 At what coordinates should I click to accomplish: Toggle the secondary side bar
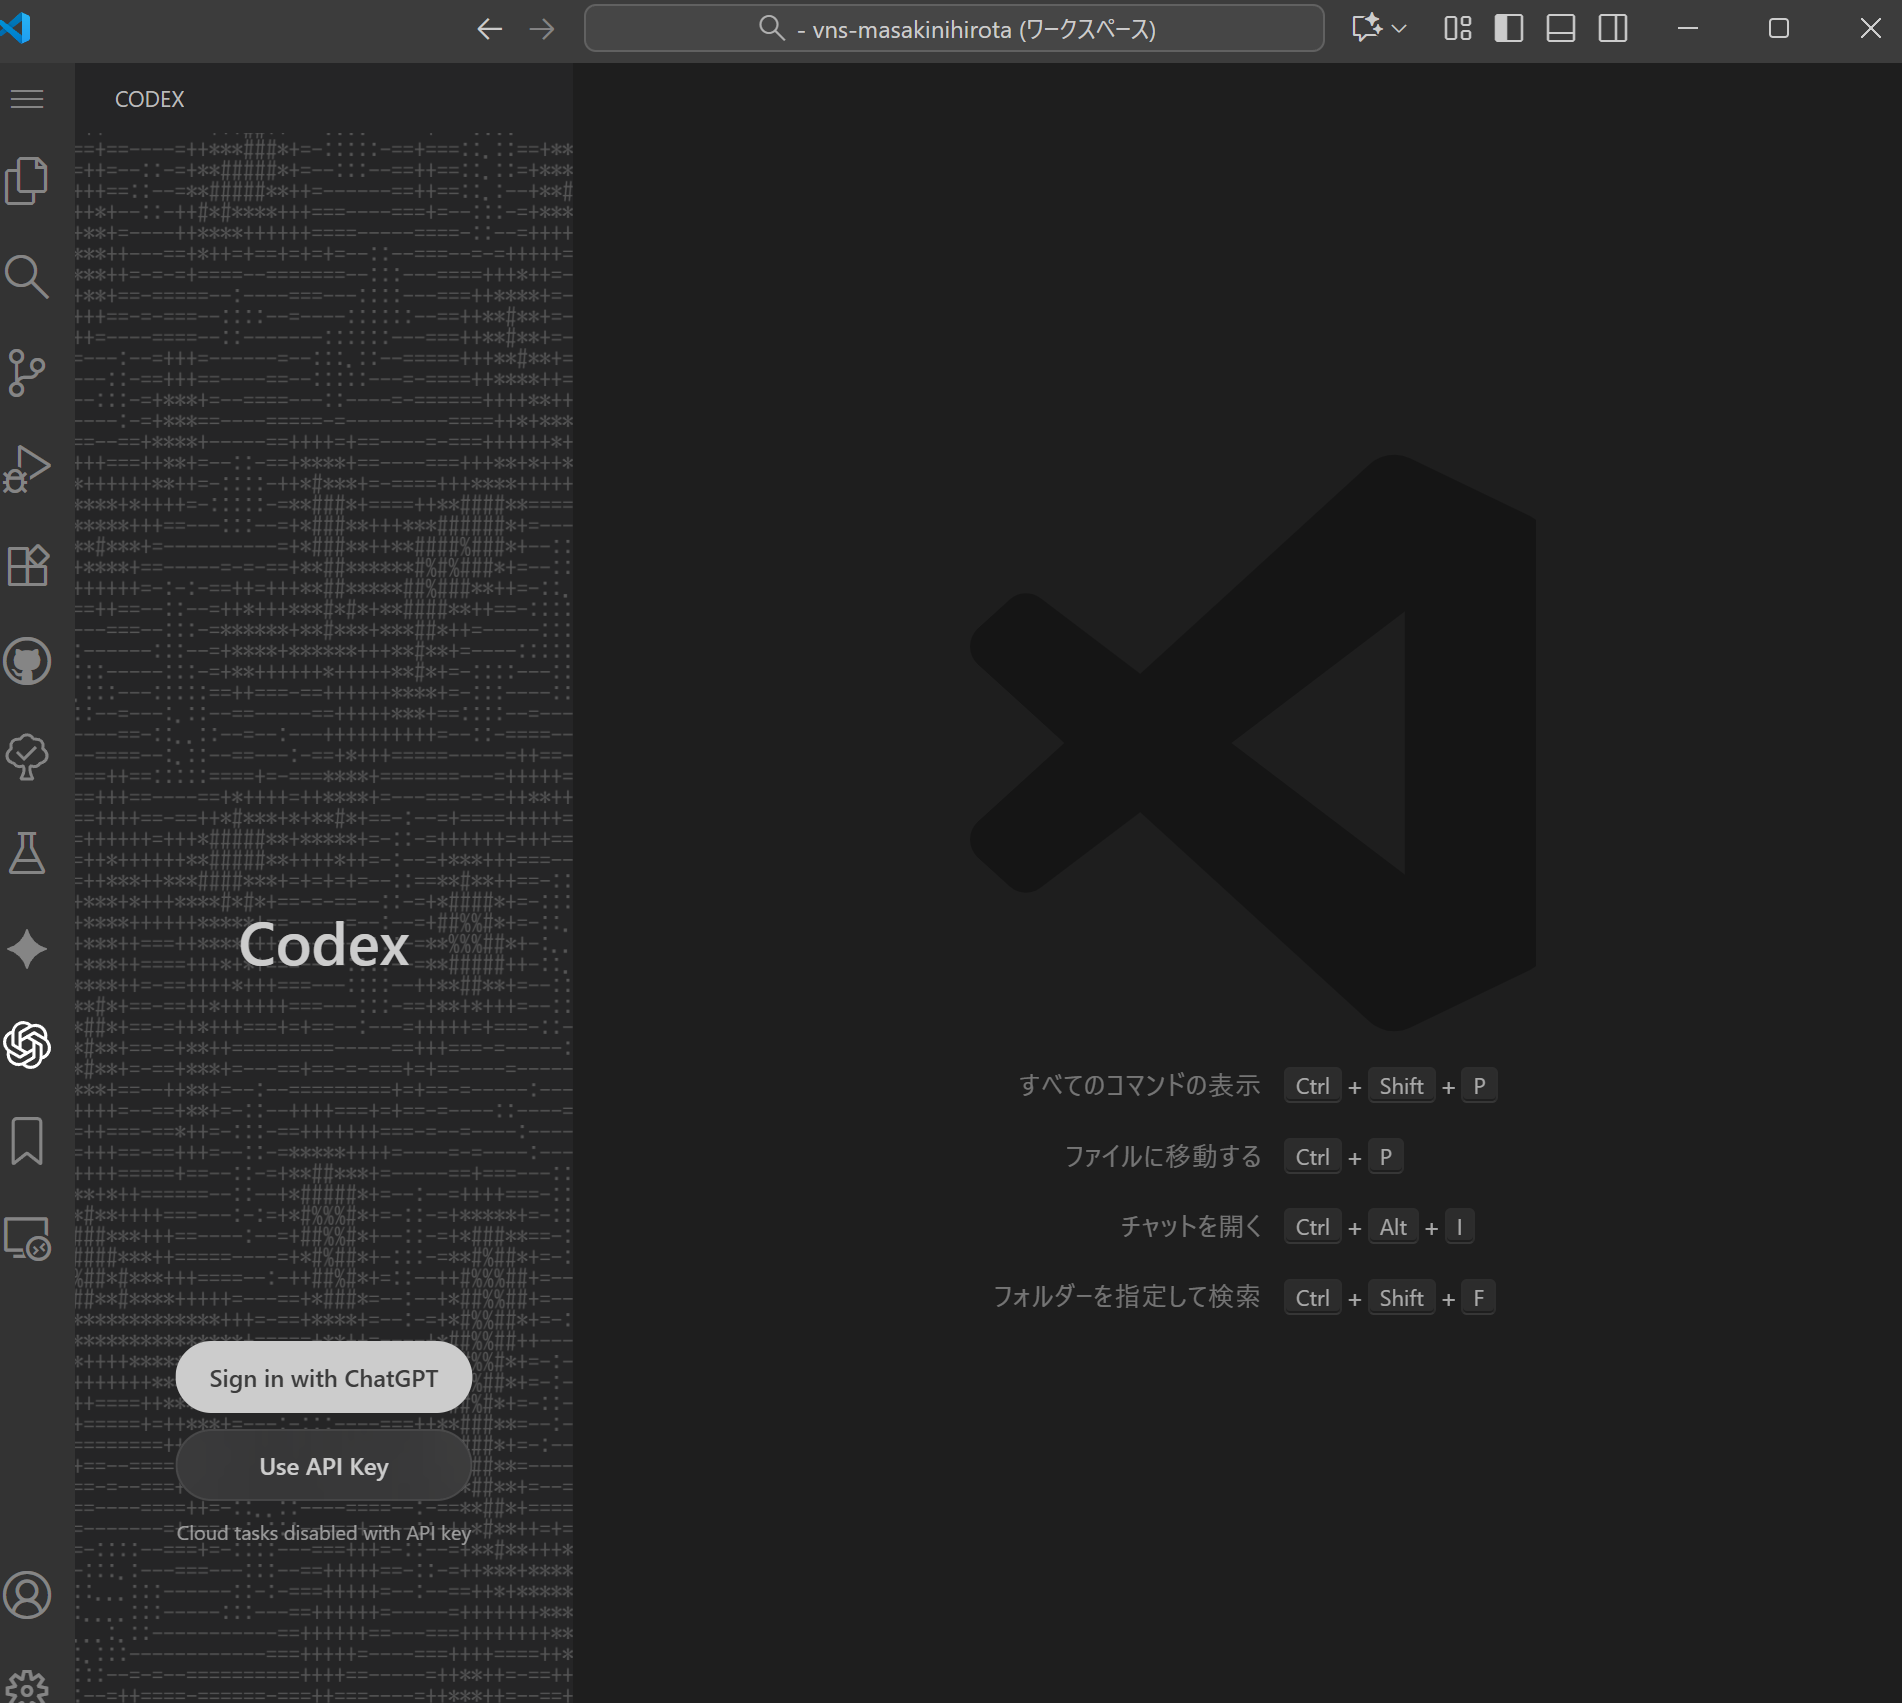[1613, 28]
